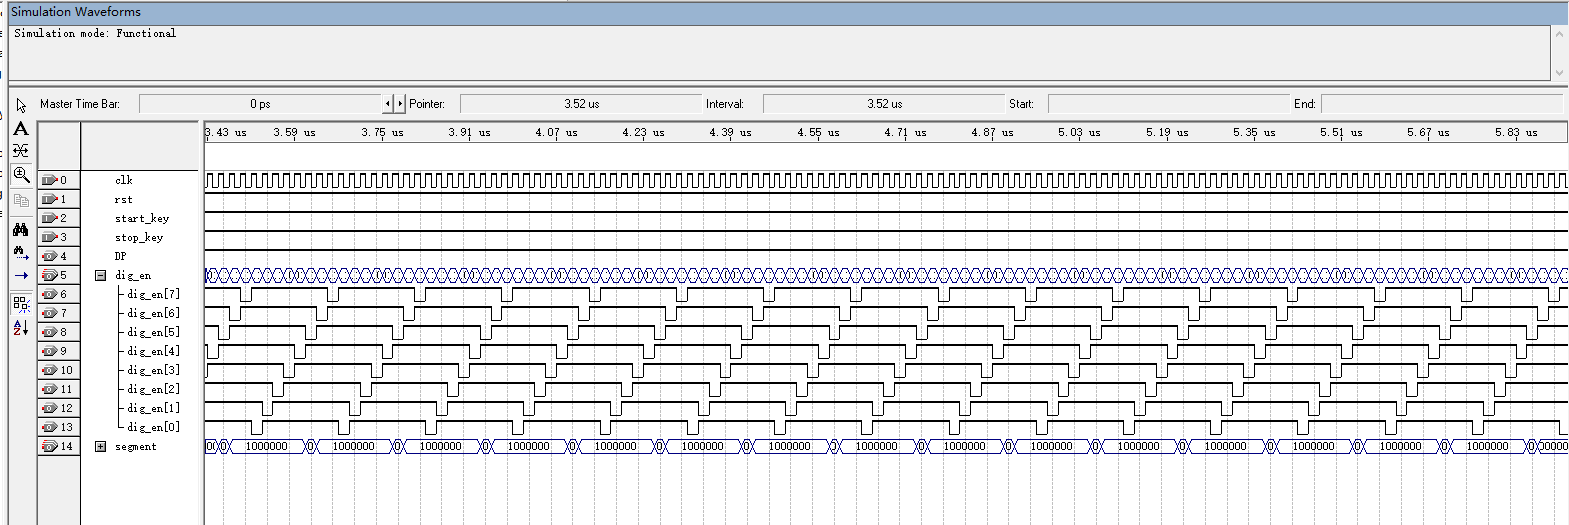Click the Pointer time field
The image size is (1569, 525).
(x=582, y=104)
